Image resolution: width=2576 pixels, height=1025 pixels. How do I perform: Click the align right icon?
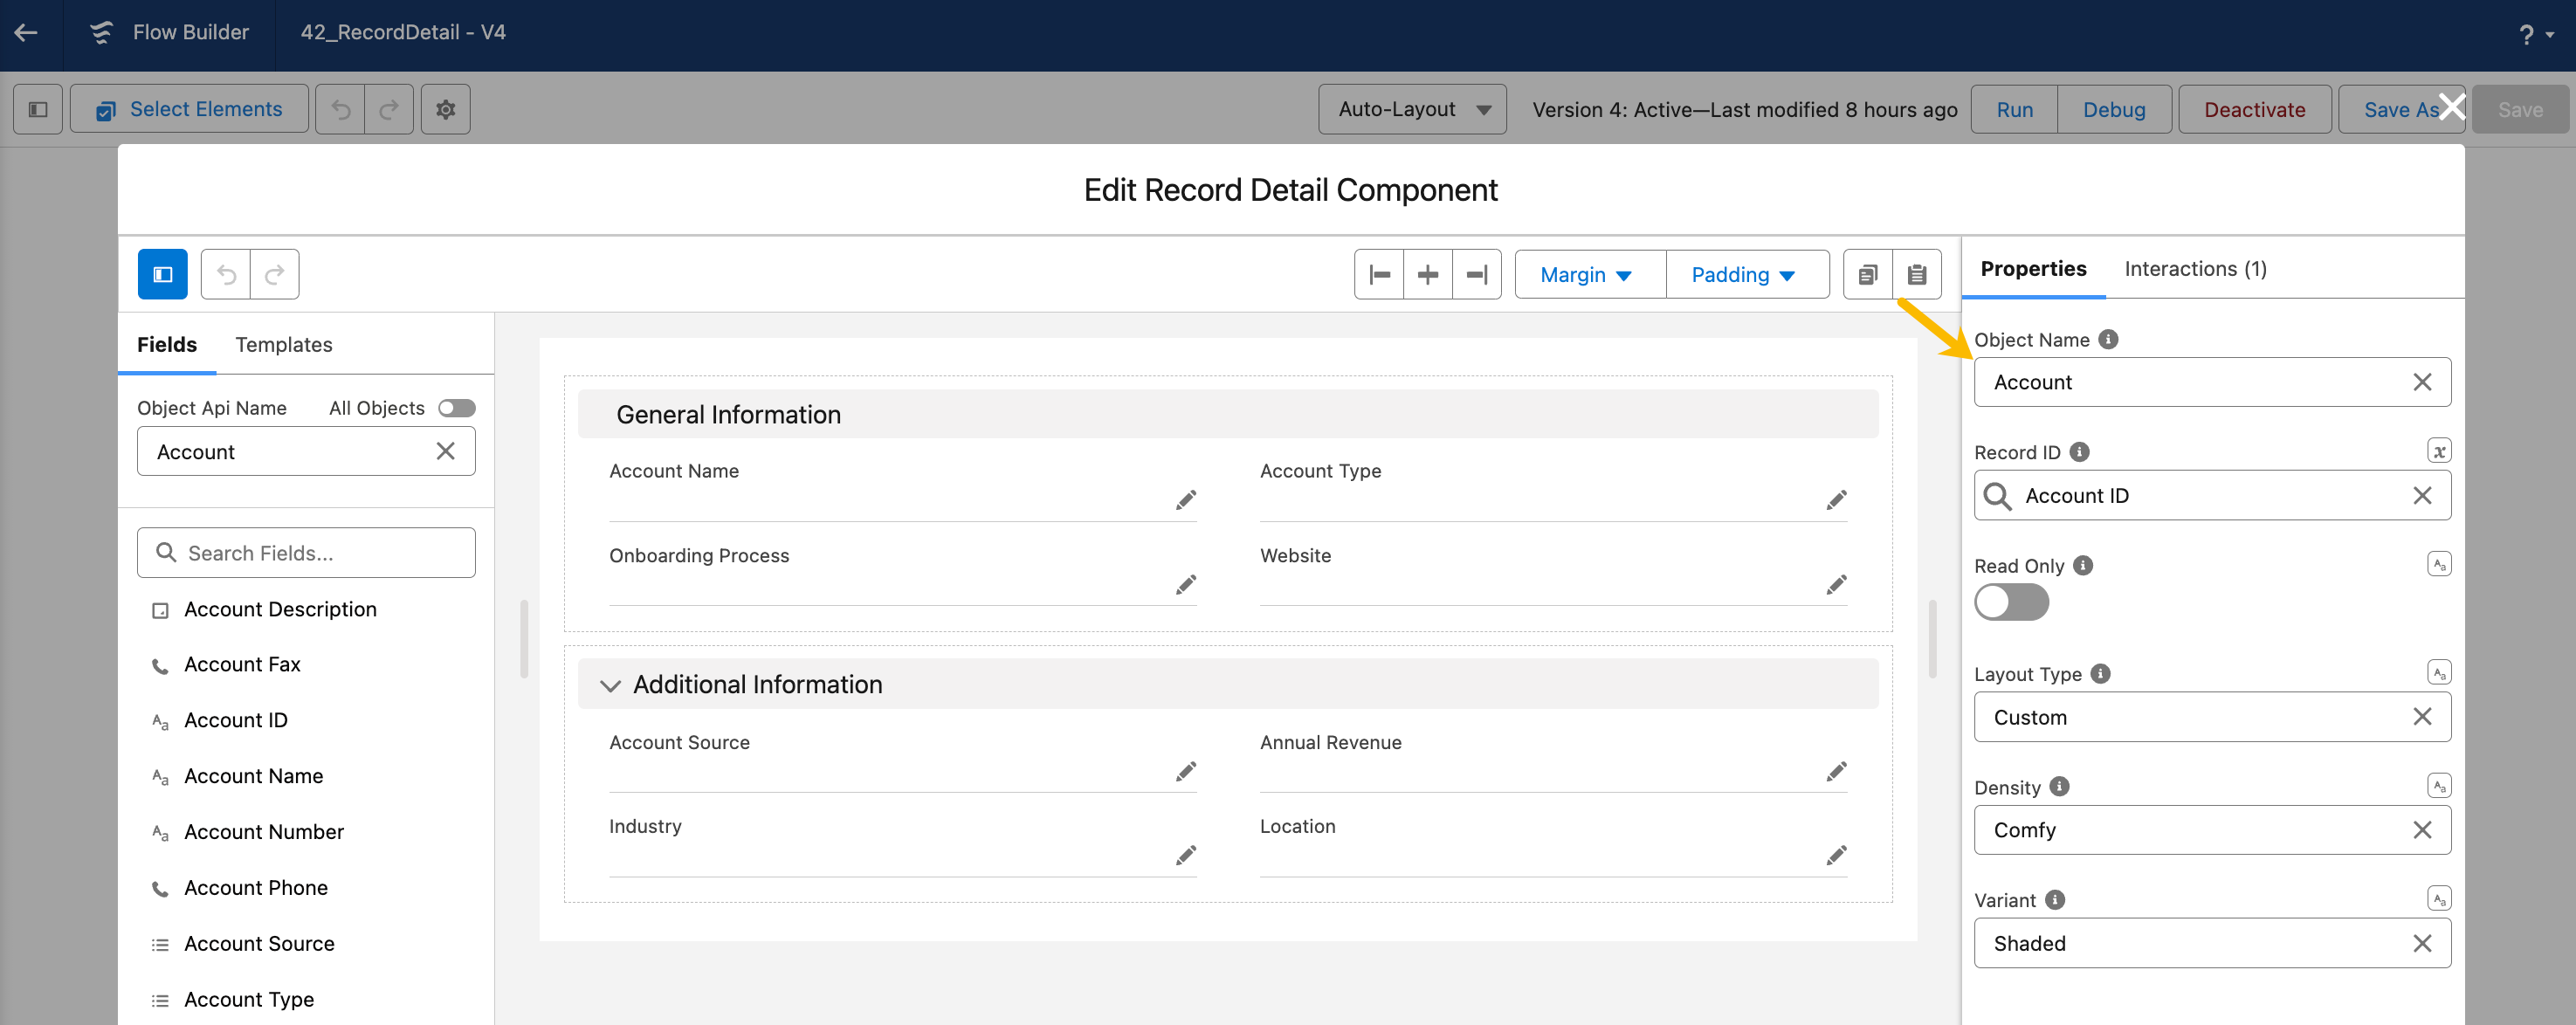coord(1477,275)
